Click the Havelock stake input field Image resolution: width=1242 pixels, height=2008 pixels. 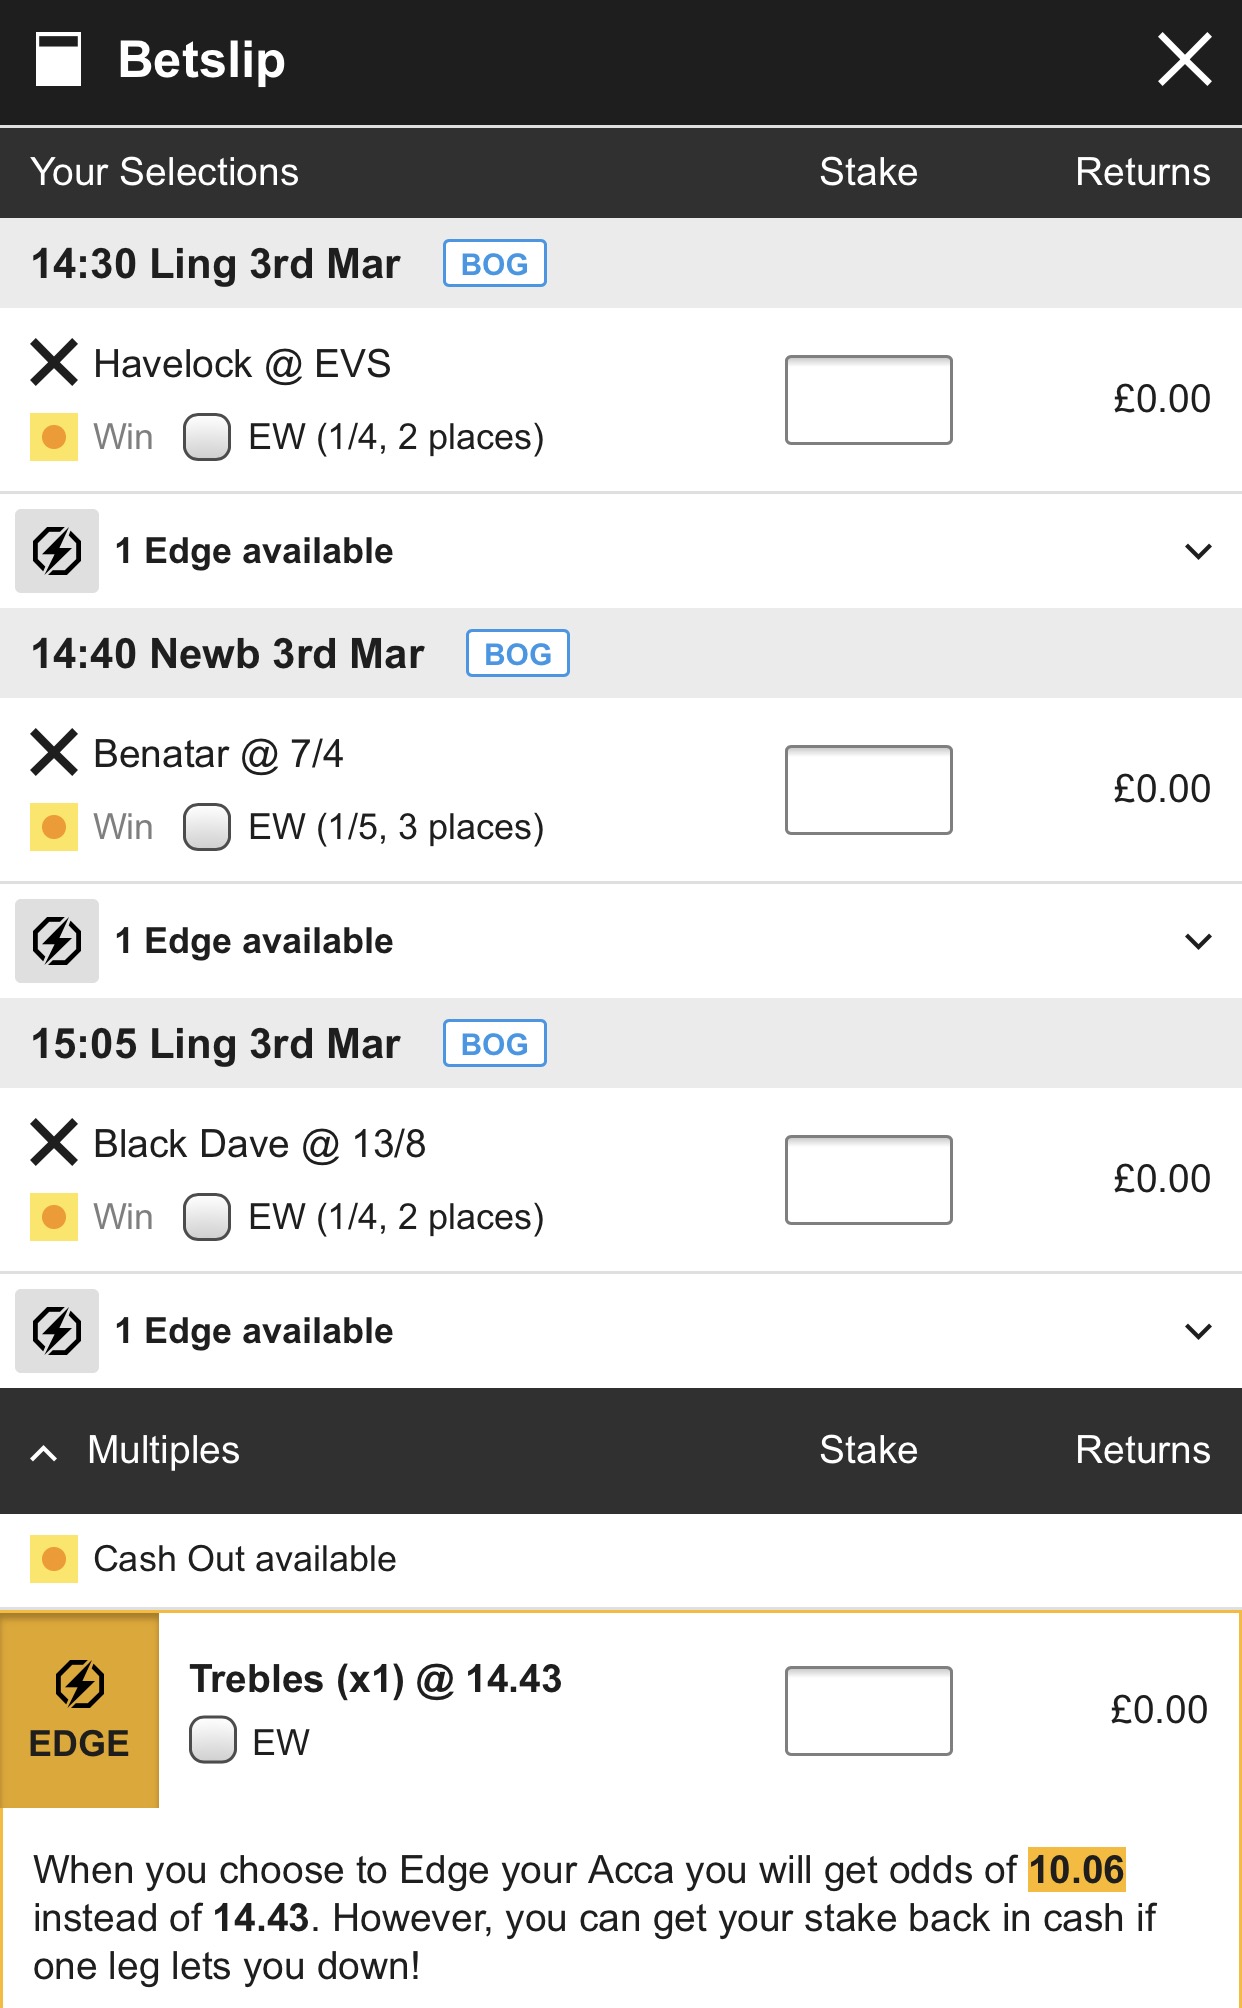point(869,400)
